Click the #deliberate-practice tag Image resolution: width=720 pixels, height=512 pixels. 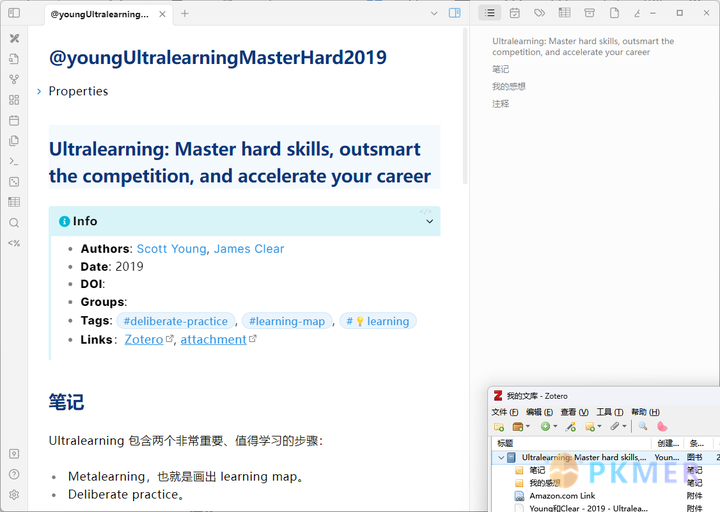point(175,321)
